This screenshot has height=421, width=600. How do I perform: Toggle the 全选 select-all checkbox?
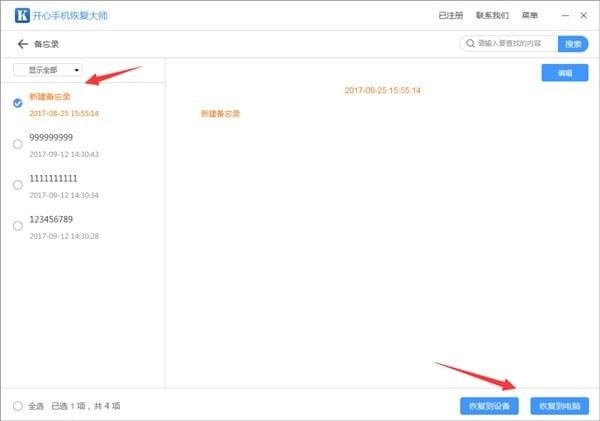(x=18, y=406)
